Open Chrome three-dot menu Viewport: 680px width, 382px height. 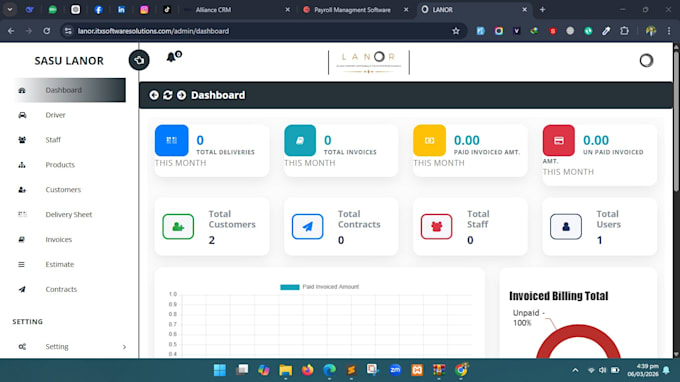pos(669,31)
